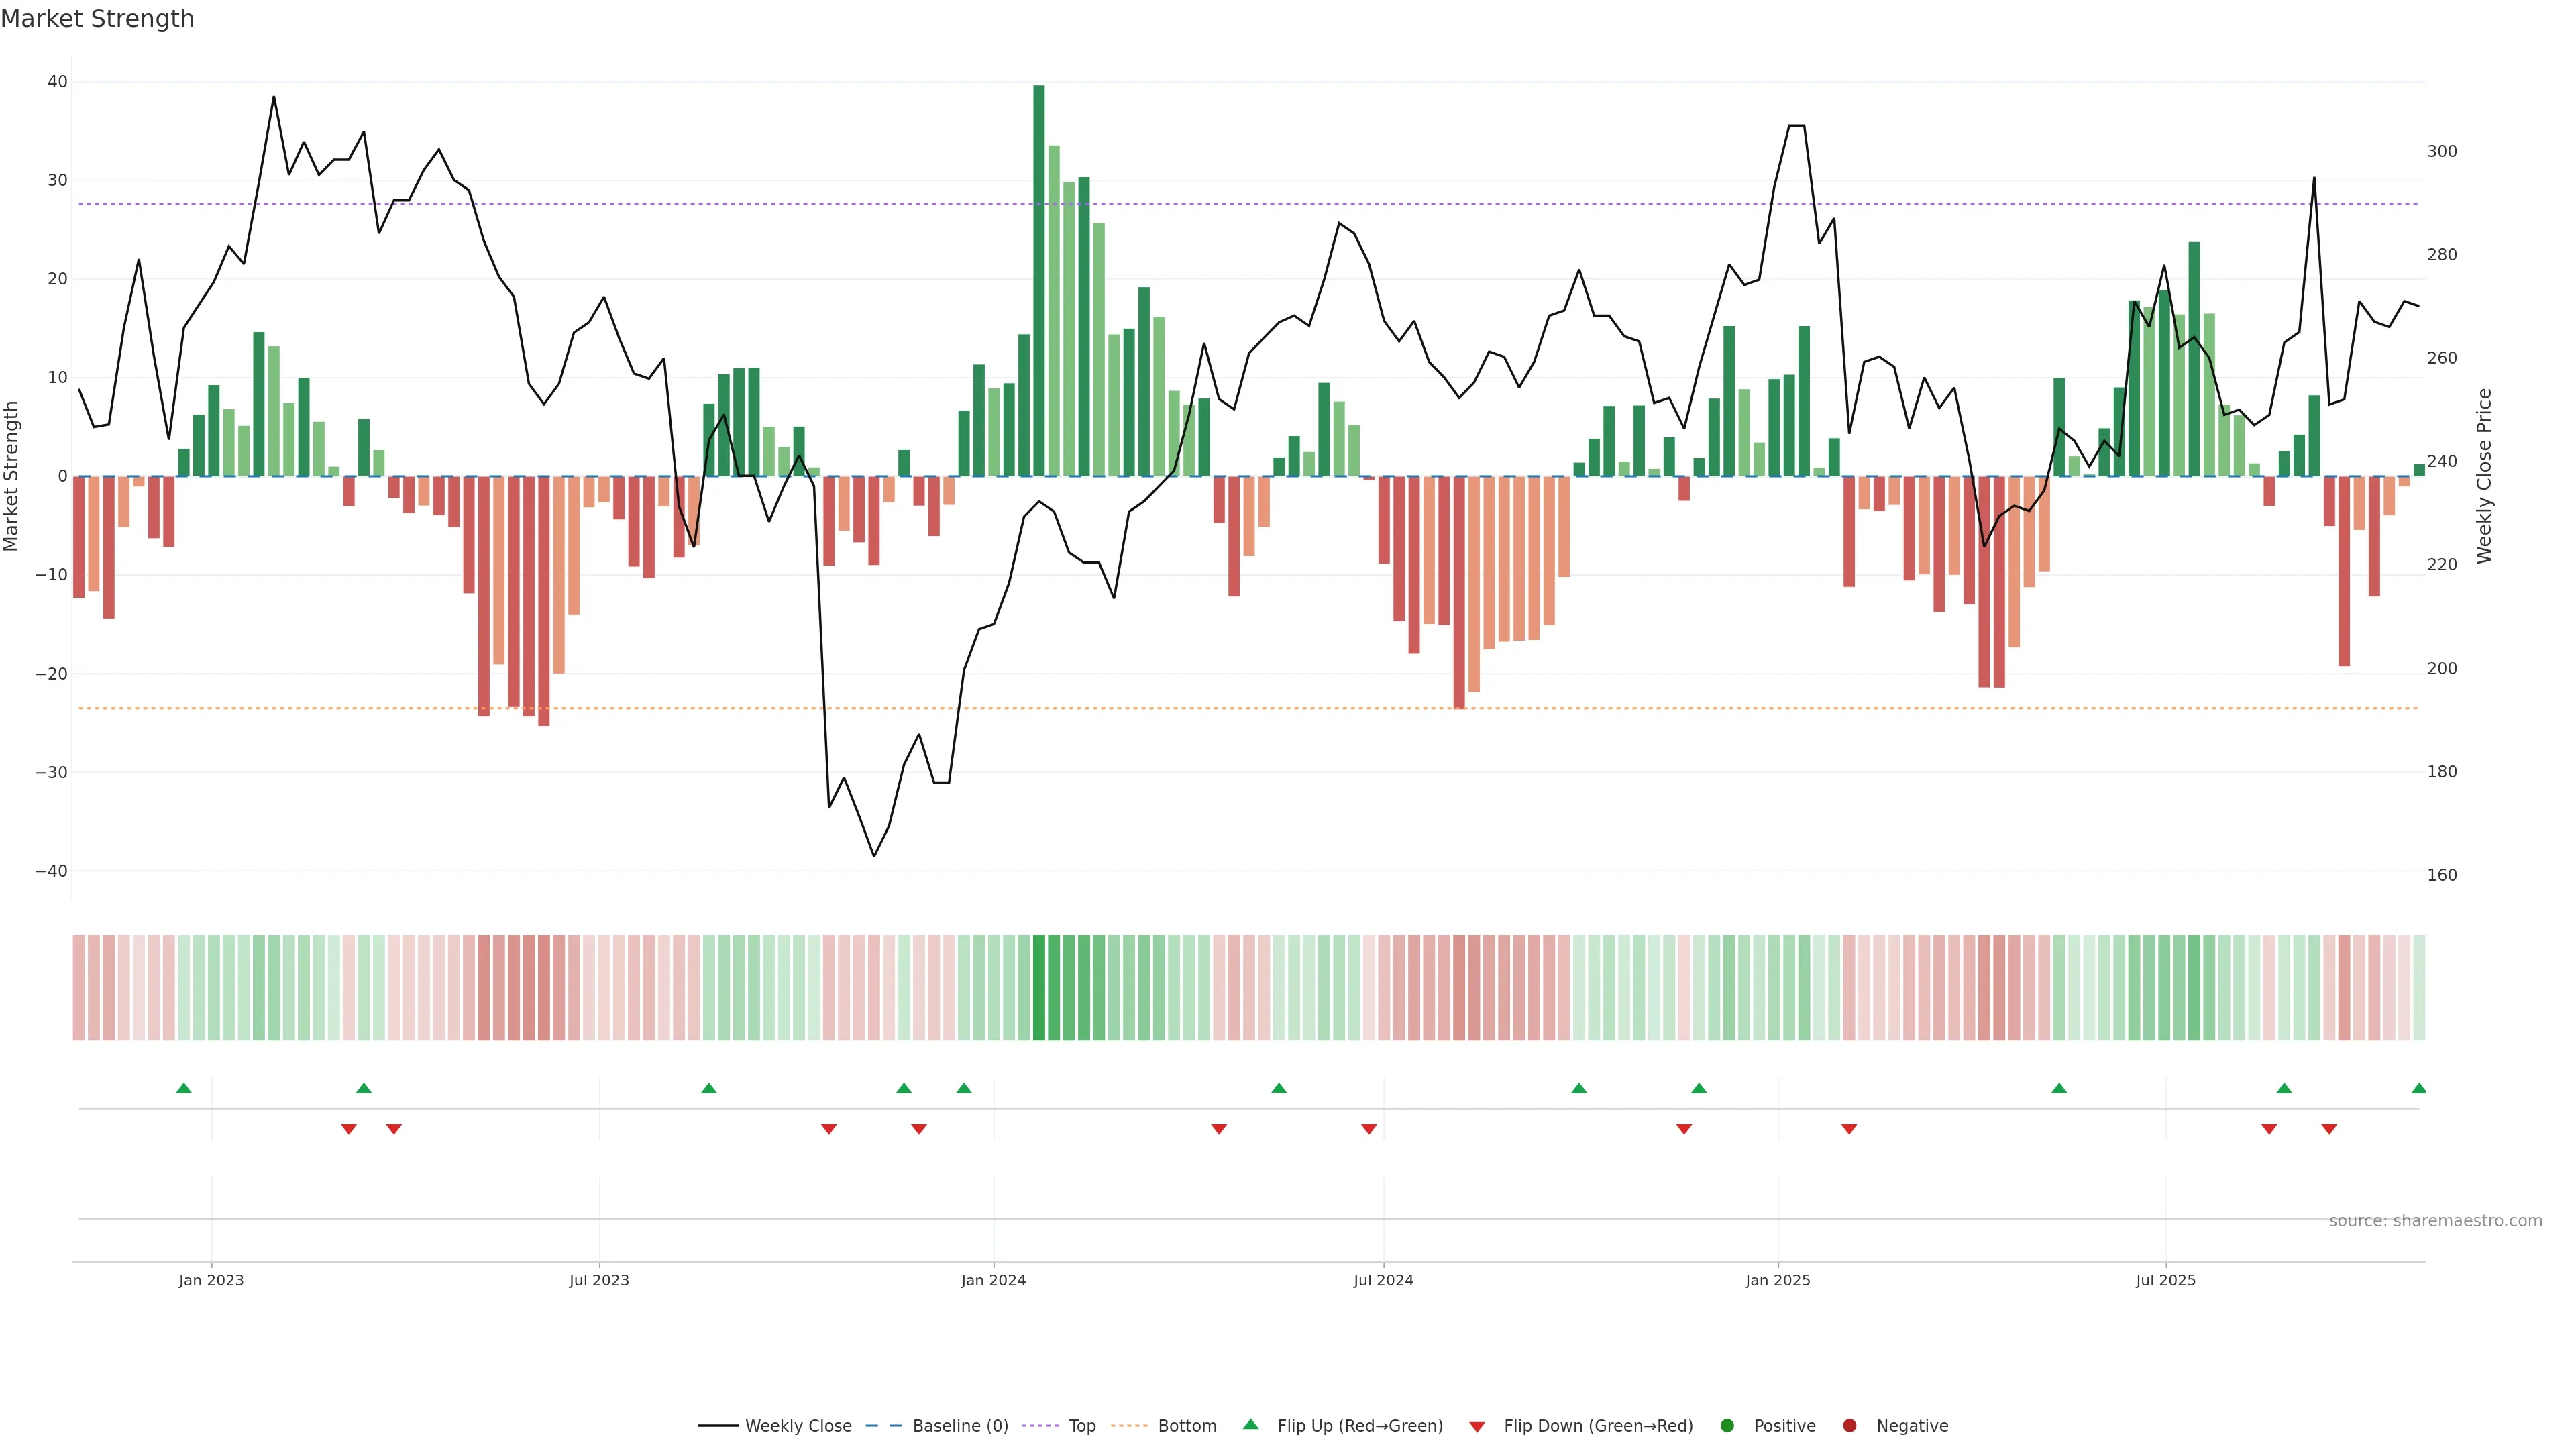Click the rightmost green flip-up triangle marker

[x=2418, y=1088]
